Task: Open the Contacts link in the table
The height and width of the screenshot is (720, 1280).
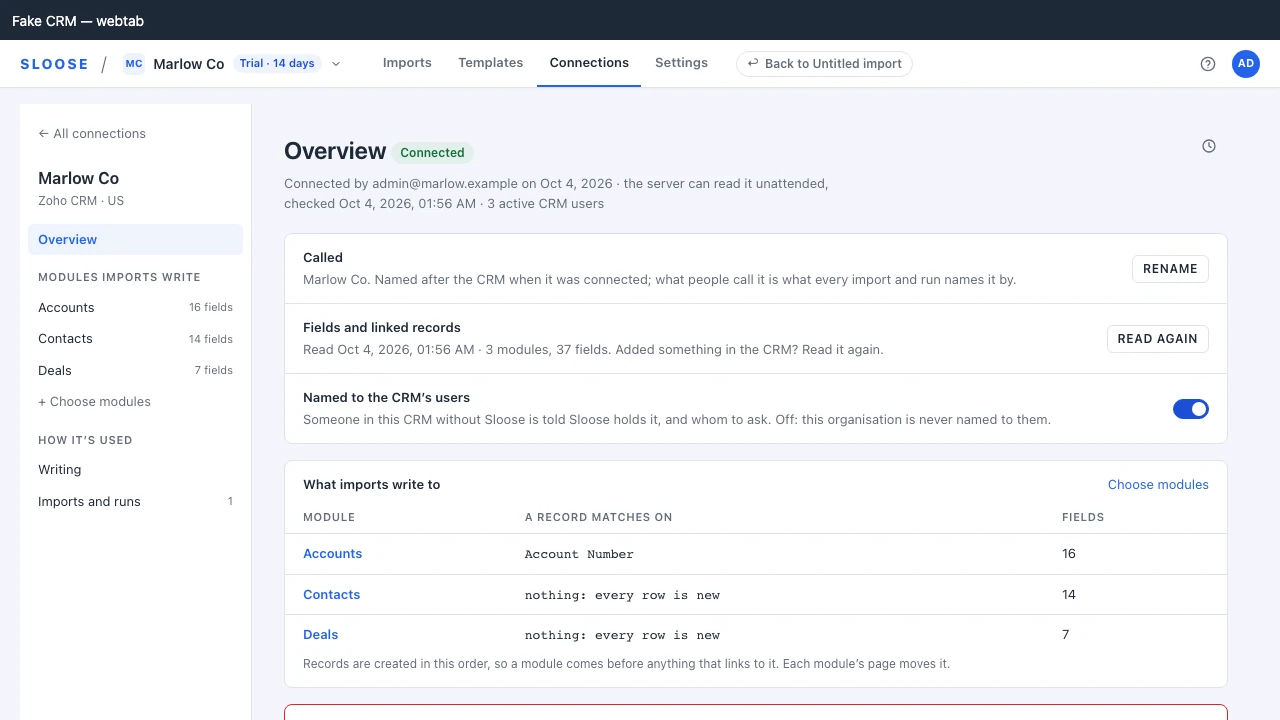Action: 331,595
